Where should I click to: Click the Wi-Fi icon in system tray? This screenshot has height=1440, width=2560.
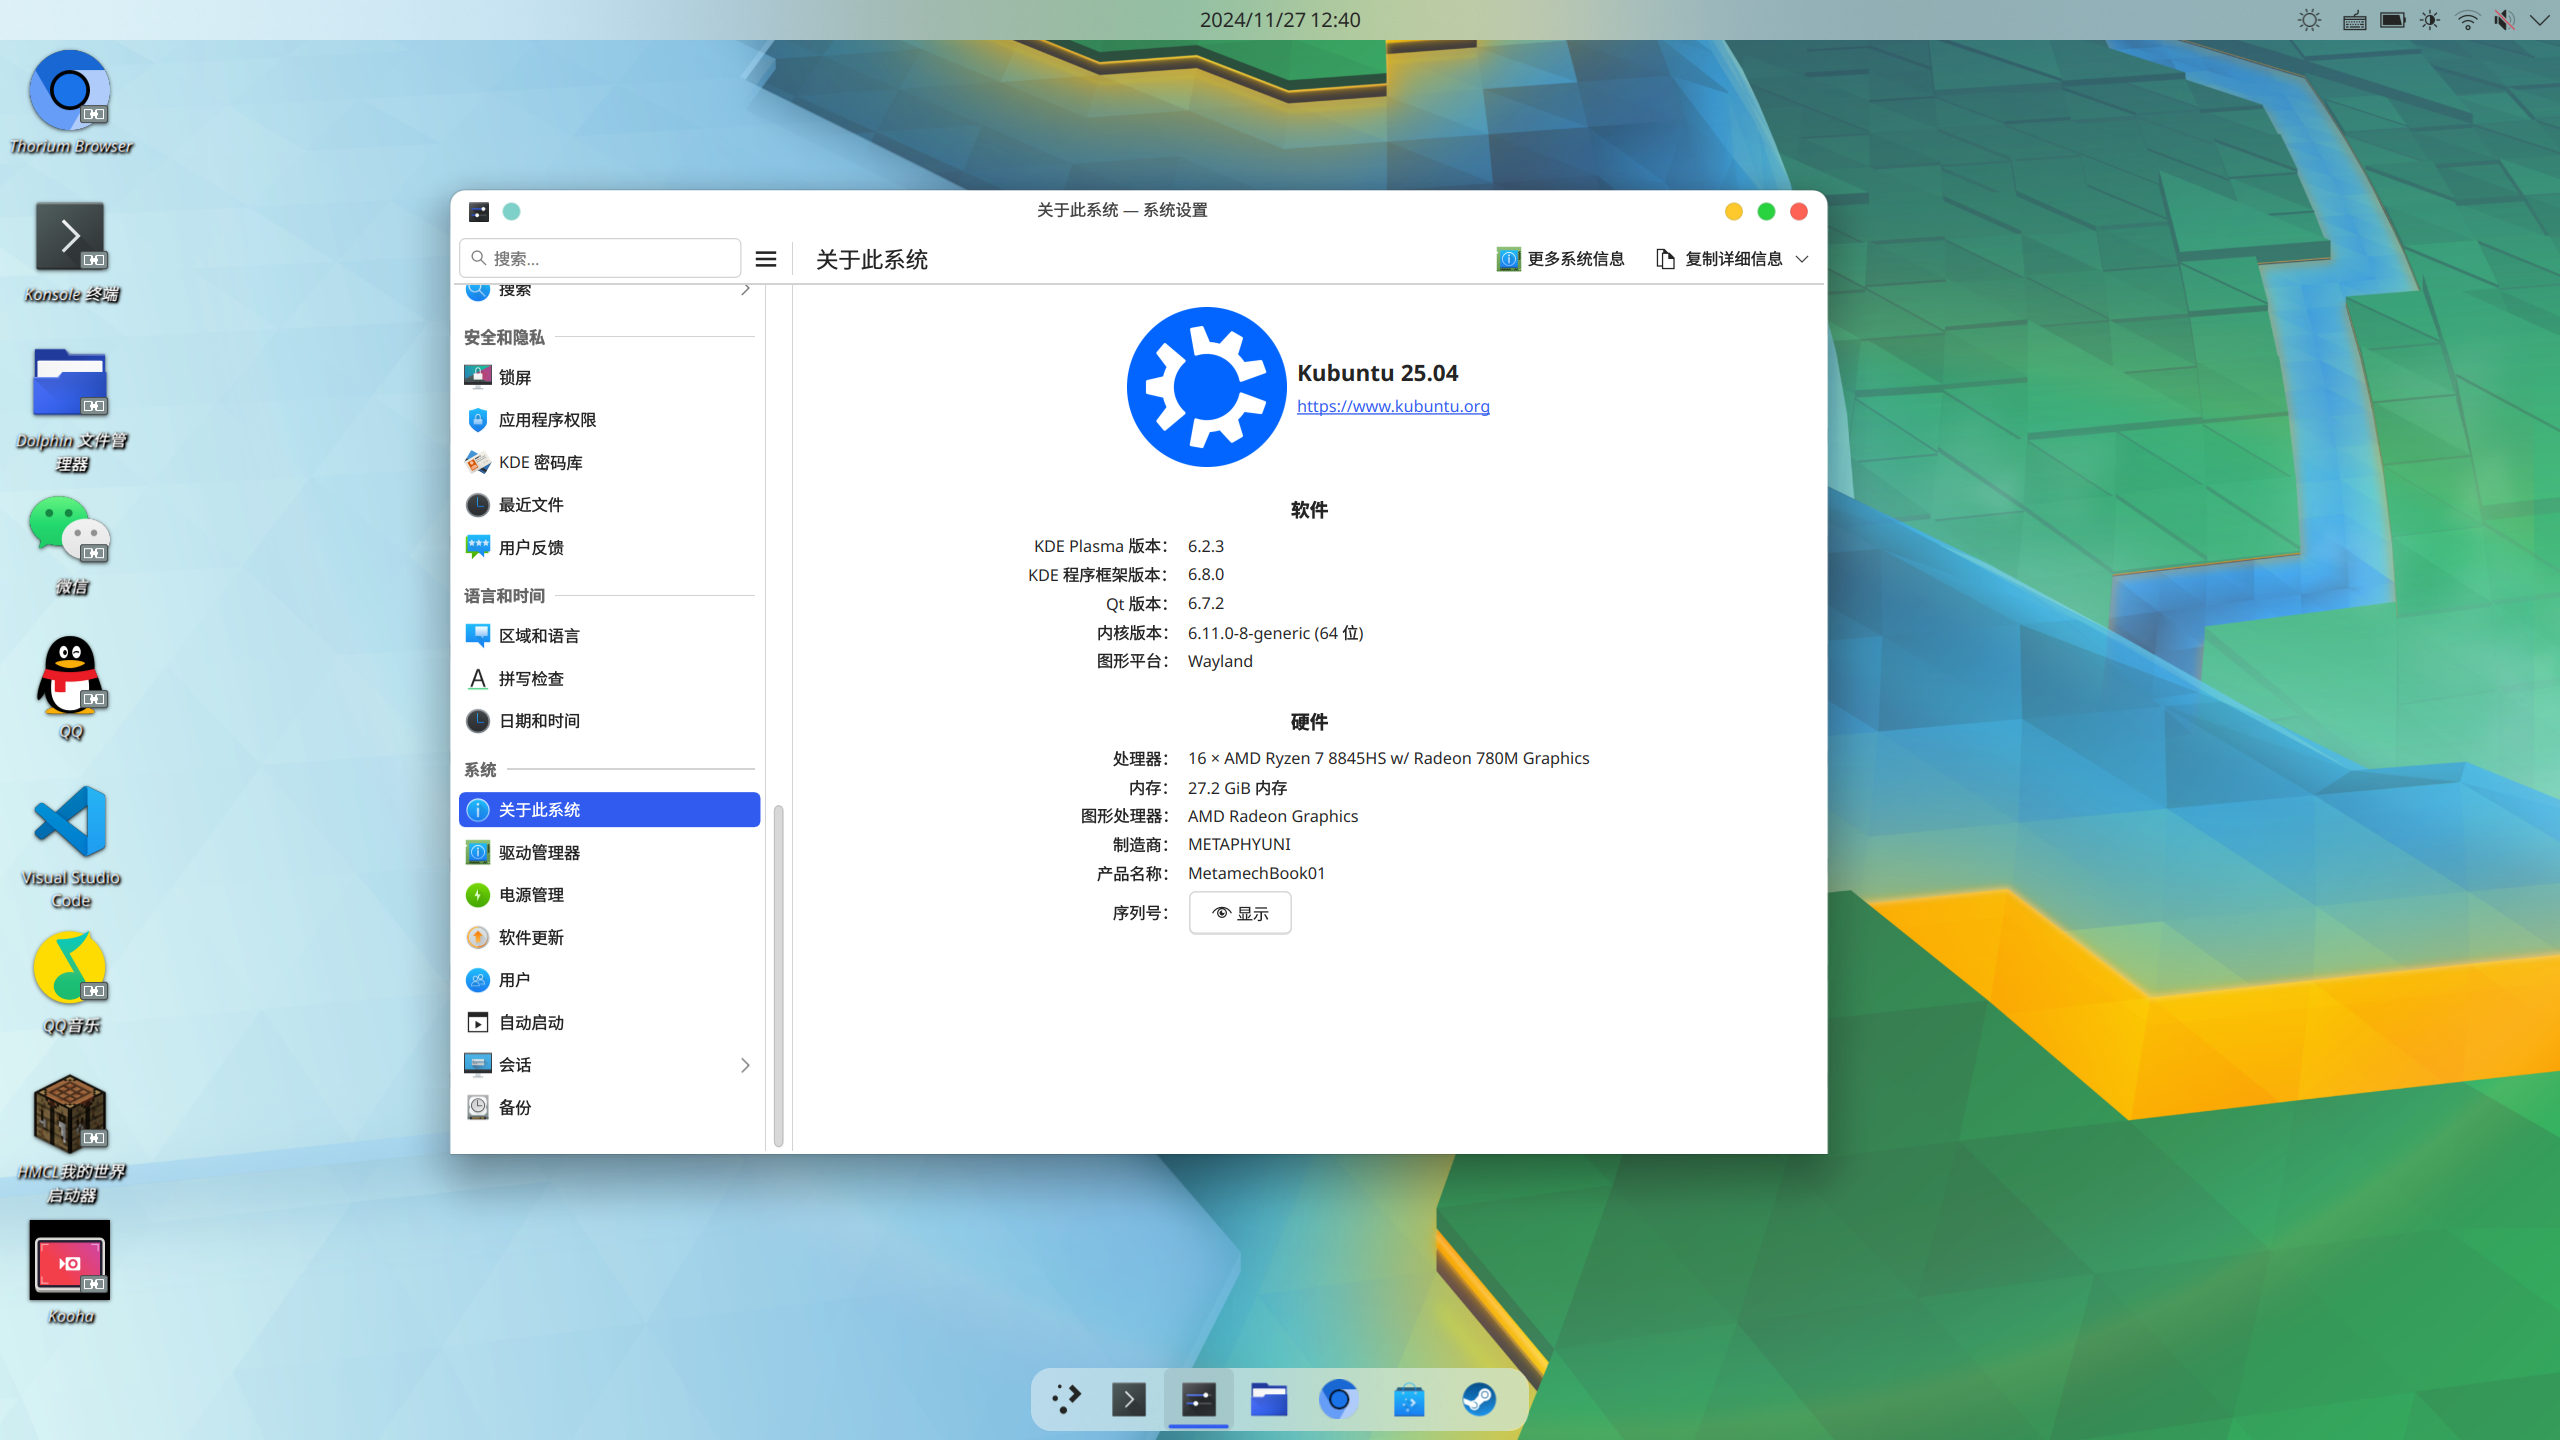pyautogui.click(x=2468, y=20)
